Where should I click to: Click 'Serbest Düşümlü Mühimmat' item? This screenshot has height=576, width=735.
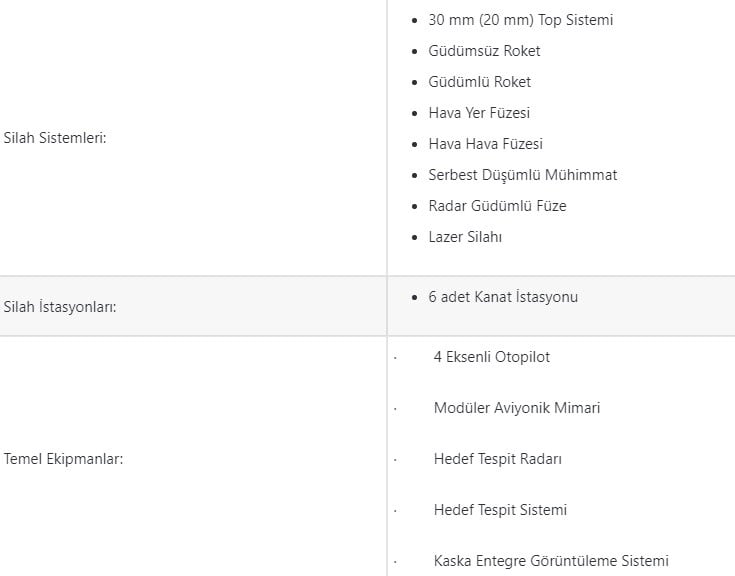coord(522,175)
